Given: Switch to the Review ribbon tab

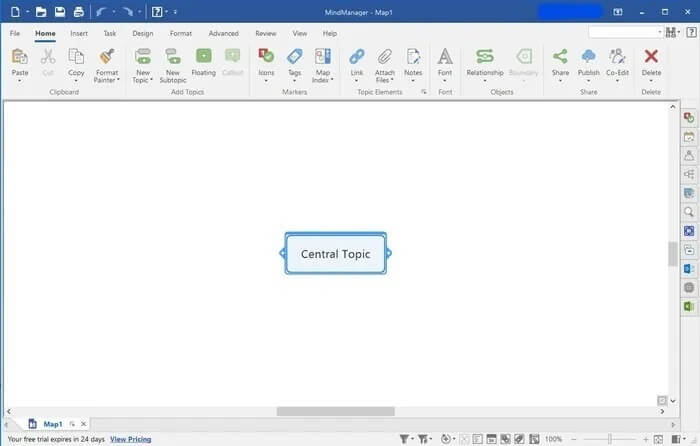Looking at the screenshot, I should pos(266,33).
